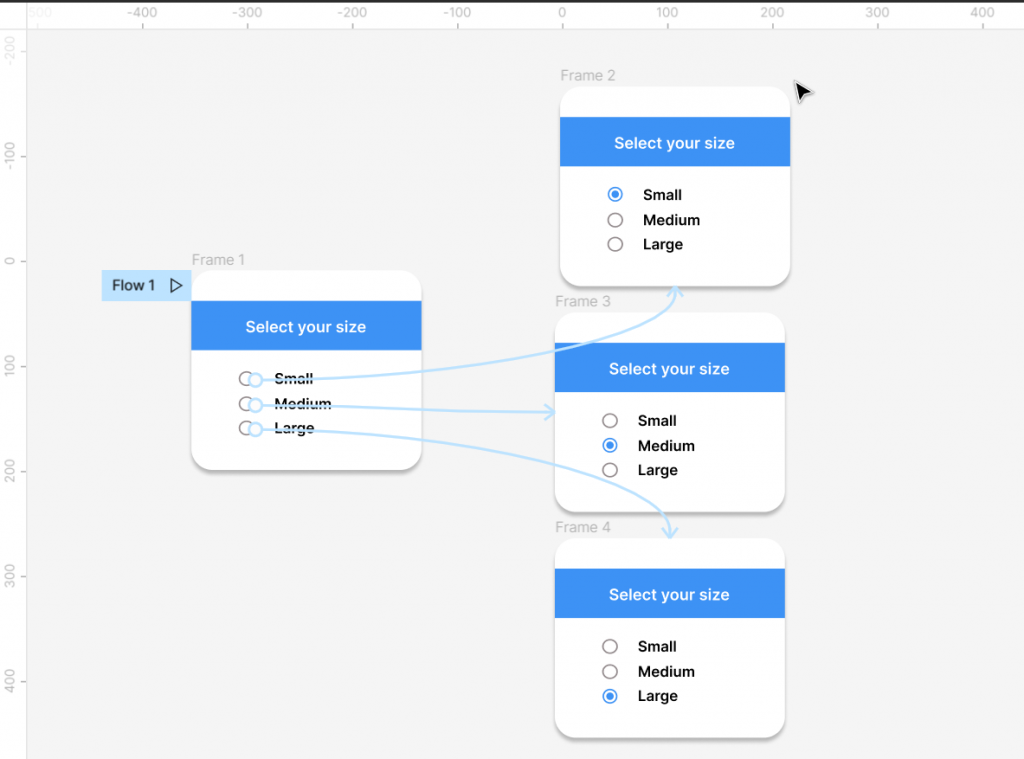Select the Large radio button in Frame 4
This screenshot has width=1024, height=759.
click(x=610, y=696)
